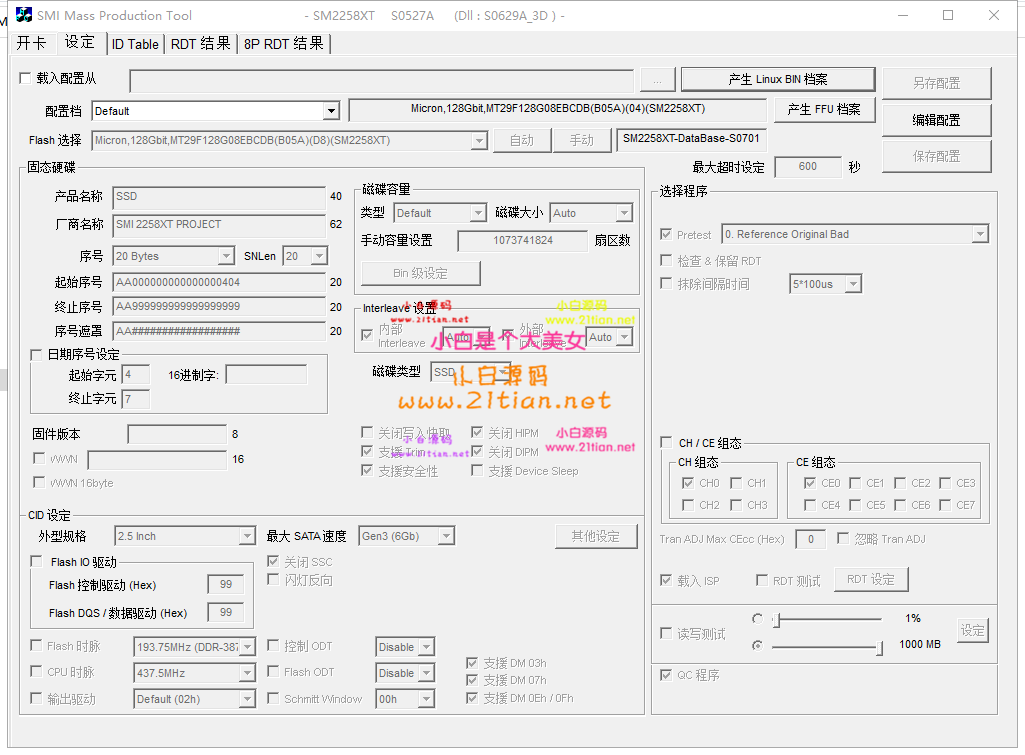Click the 序号遮罩 field
Screen dimensions: 1025x755
coord(218,331)
